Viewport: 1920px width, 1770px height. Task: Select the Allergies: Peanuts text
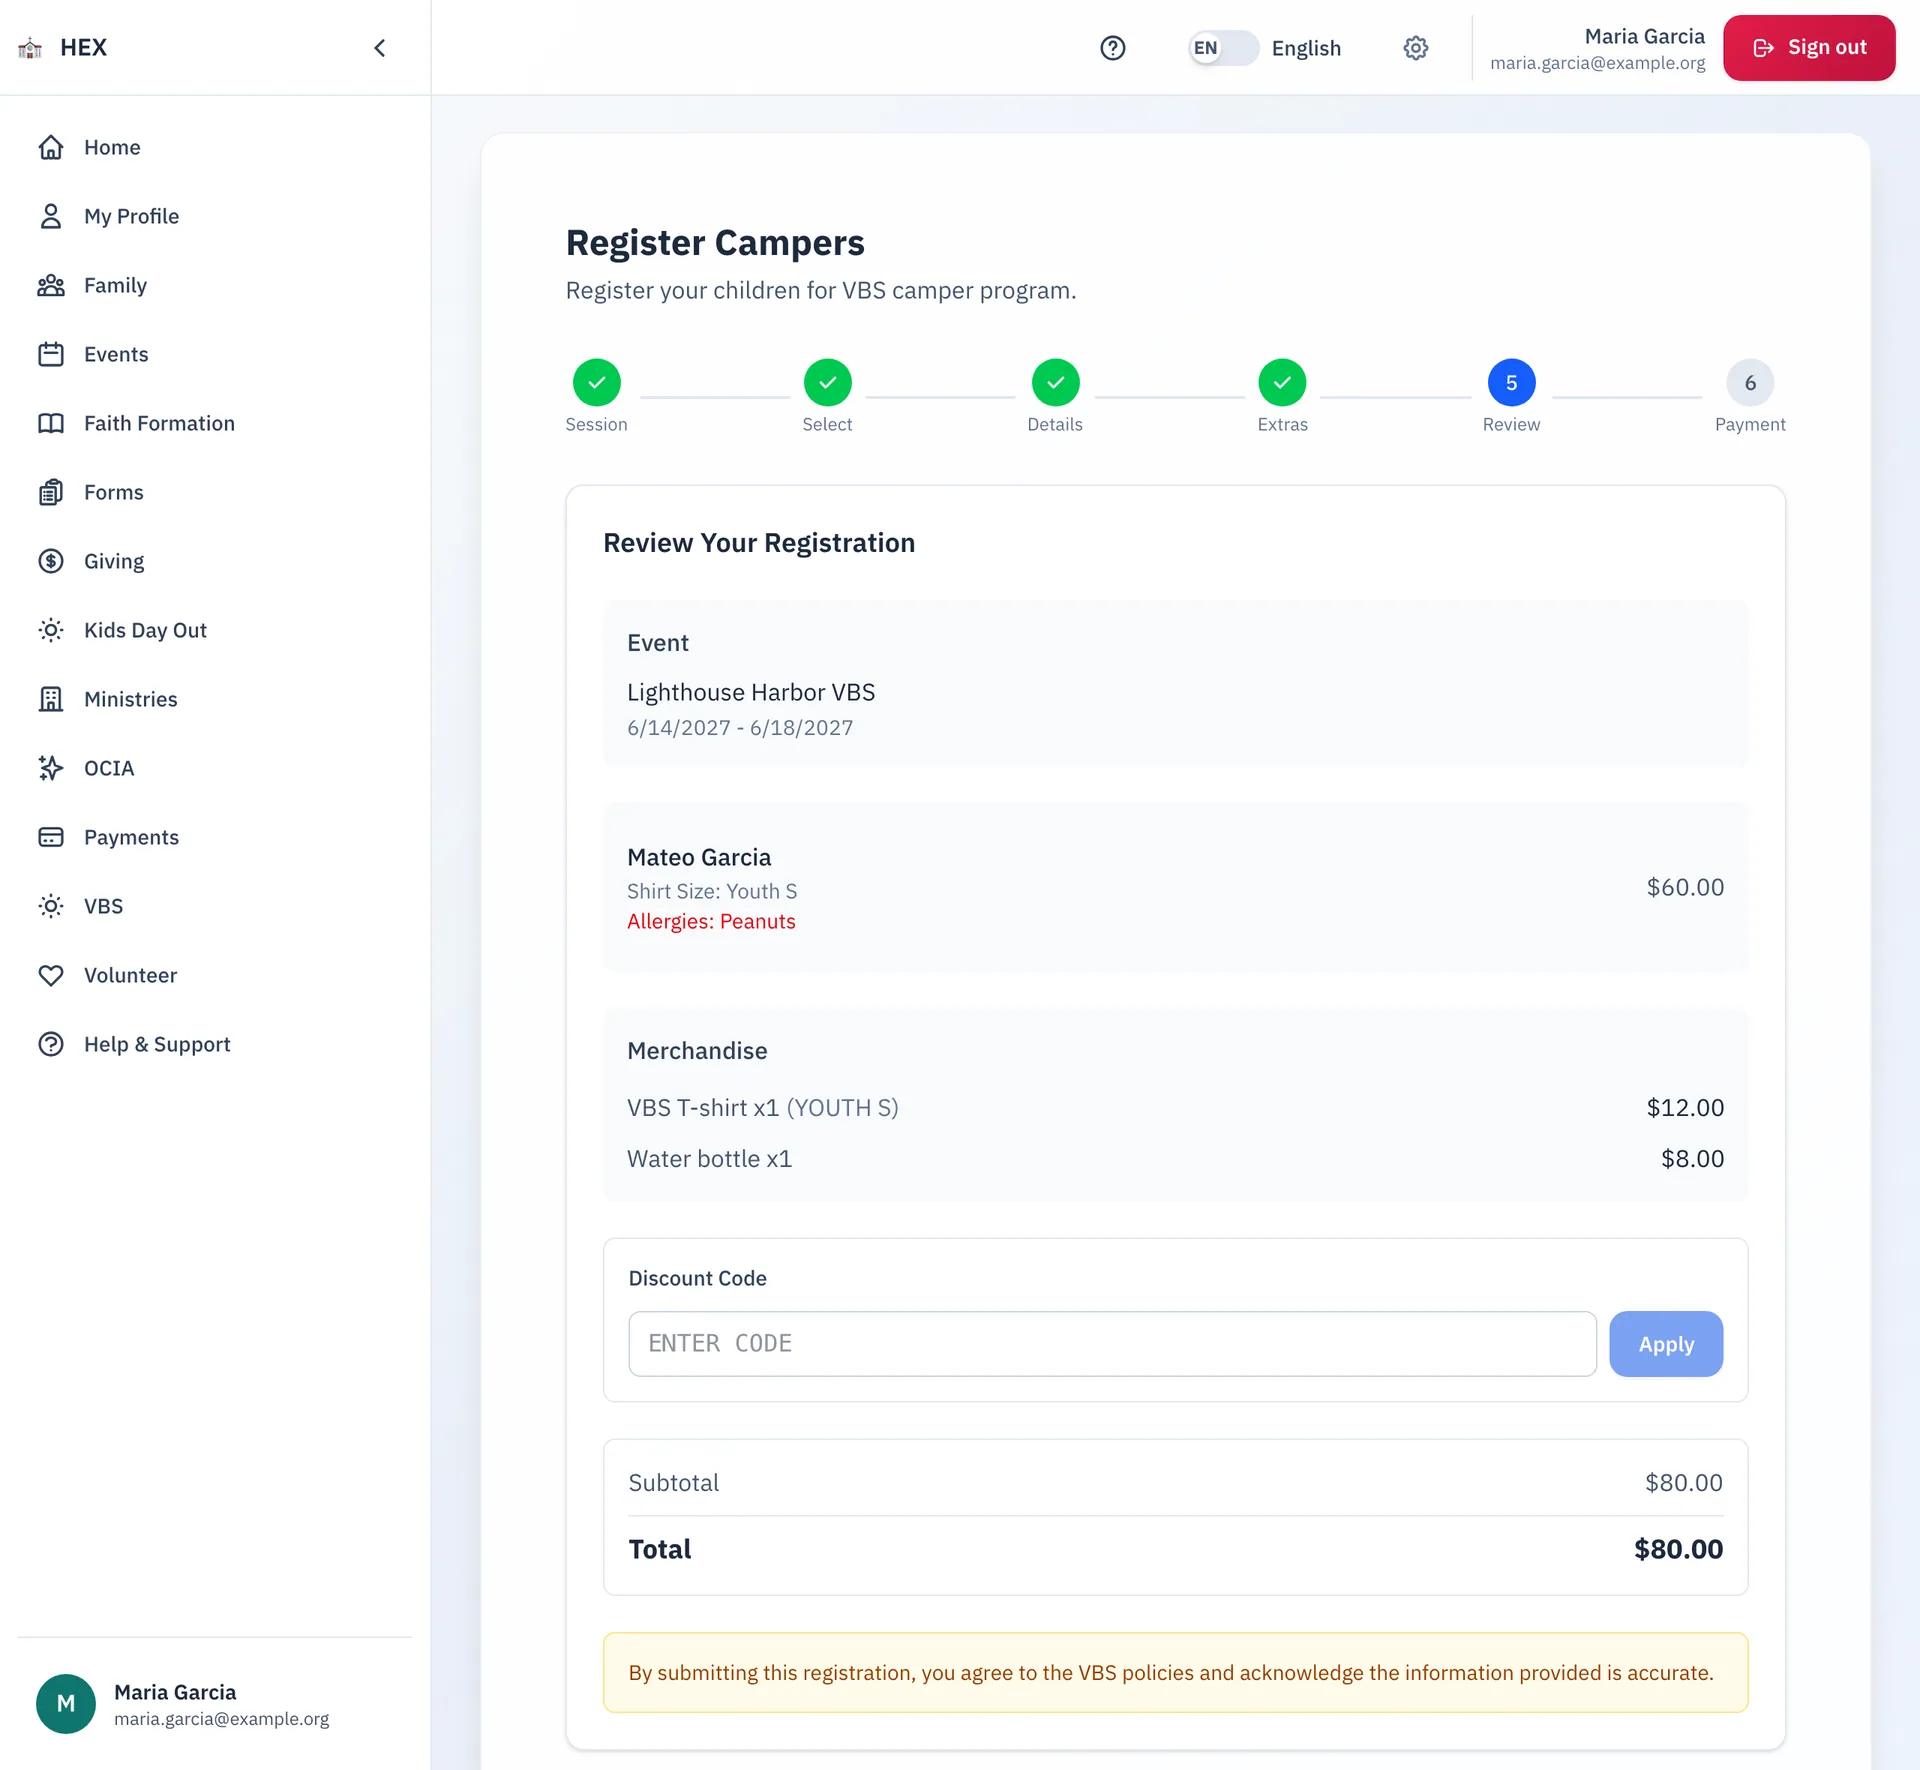(711, 921)
